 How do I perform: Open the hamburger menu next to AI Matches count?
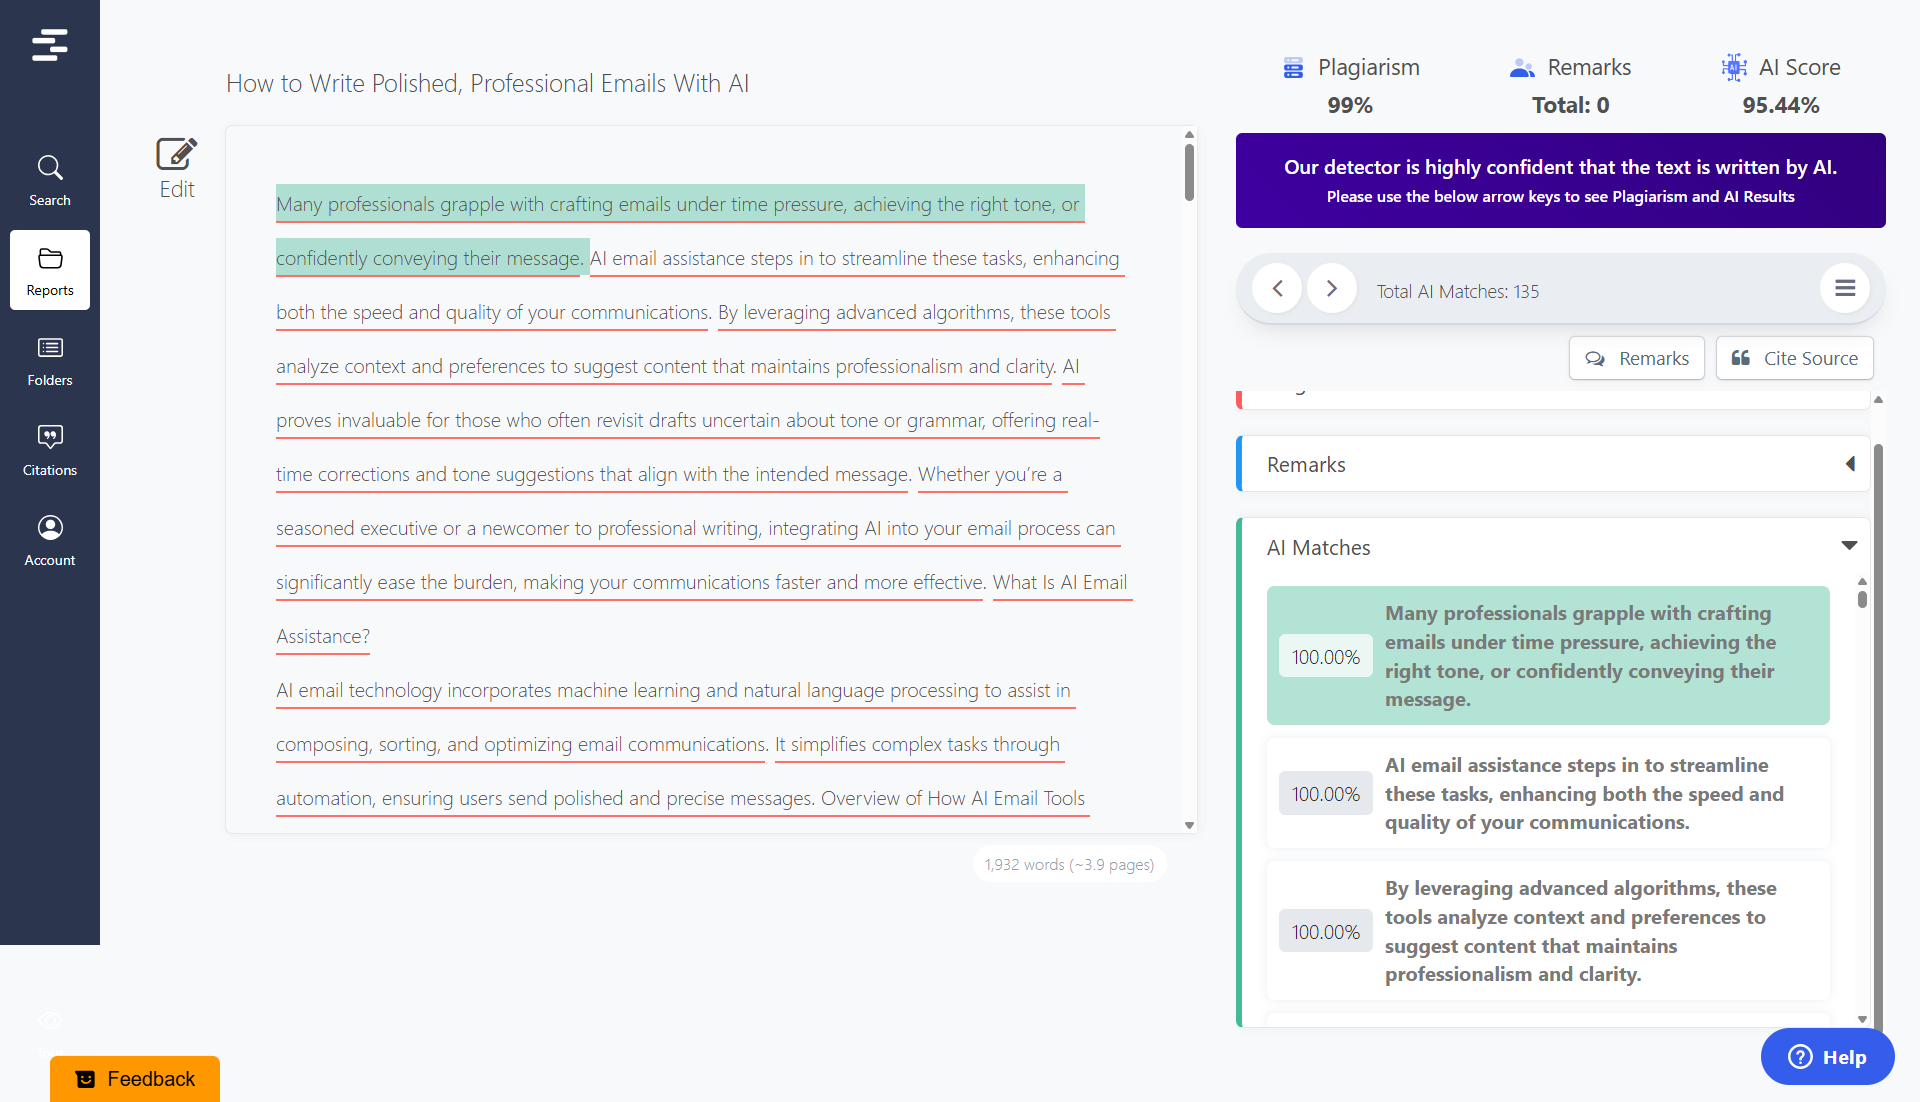1845,288
